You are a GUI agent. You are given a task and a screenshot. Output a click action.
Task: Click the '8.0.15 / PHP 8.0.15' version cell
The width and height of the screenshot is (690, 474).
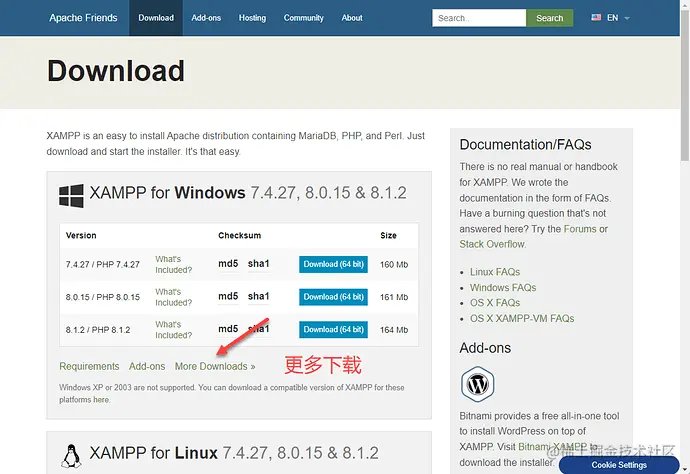103,297
